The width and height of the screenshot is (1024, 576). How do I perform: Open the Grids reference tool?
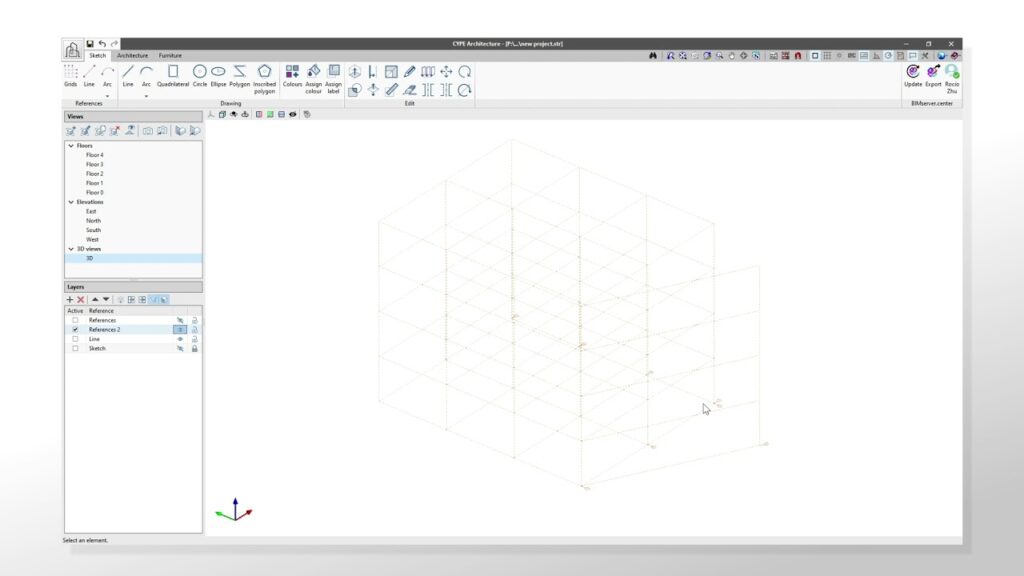(71, 74)
